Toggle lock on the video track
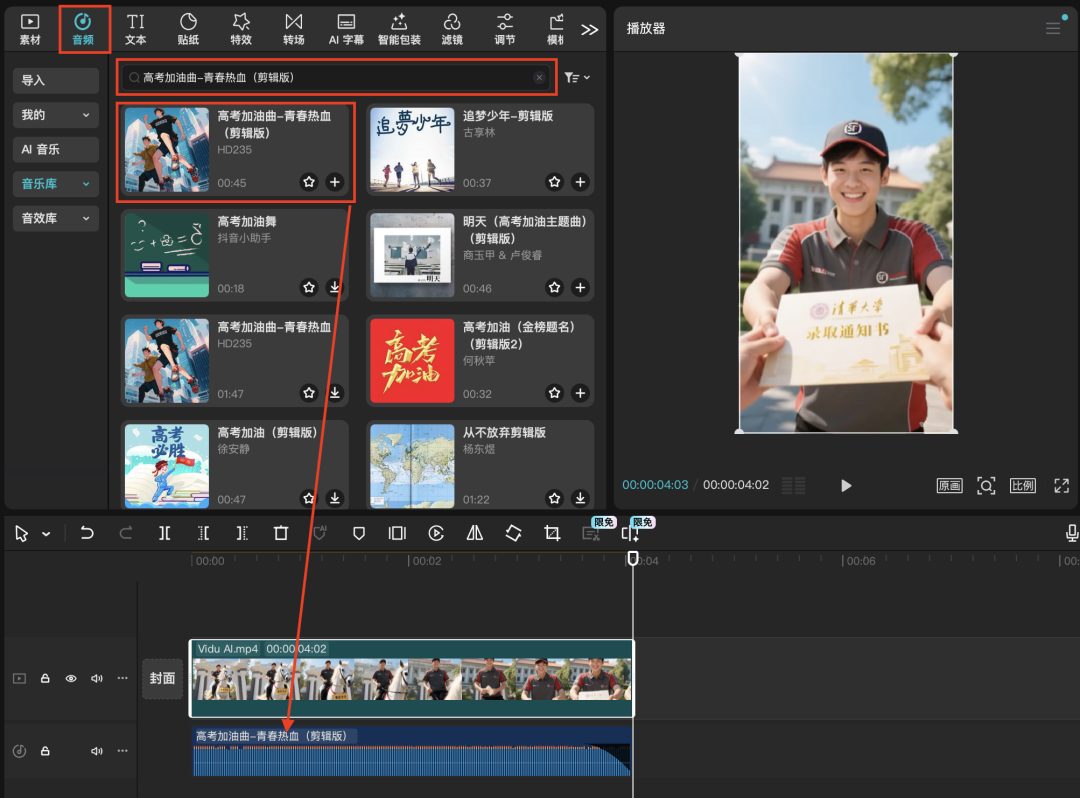This screenshot has width=1080, height=798. click(45, 678)
